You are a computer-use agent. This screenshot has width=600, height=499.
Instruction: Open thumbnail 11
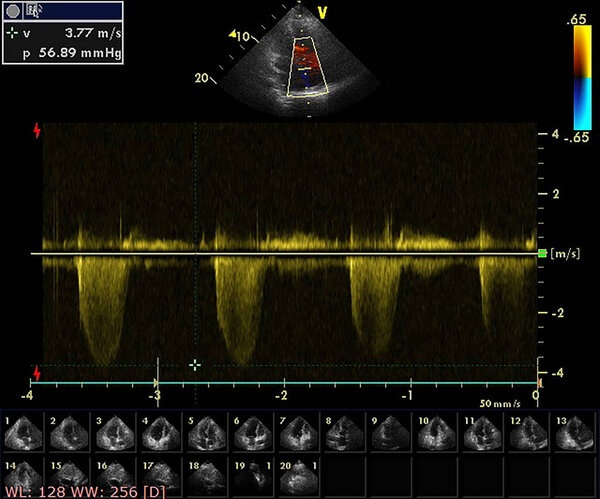482,432
